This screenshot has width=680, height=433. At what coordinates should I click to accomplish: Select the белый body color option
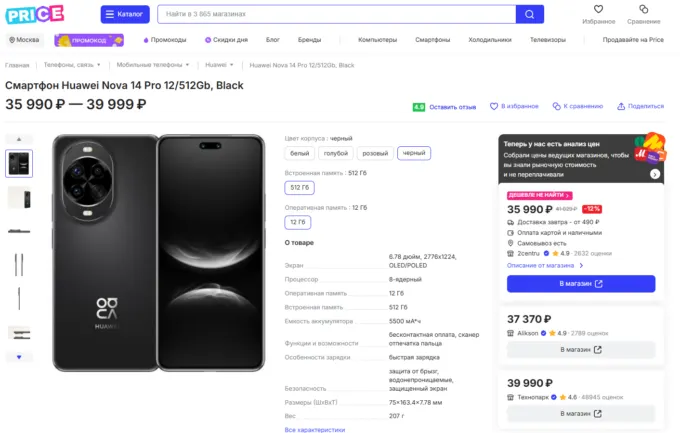click(300, 153)
